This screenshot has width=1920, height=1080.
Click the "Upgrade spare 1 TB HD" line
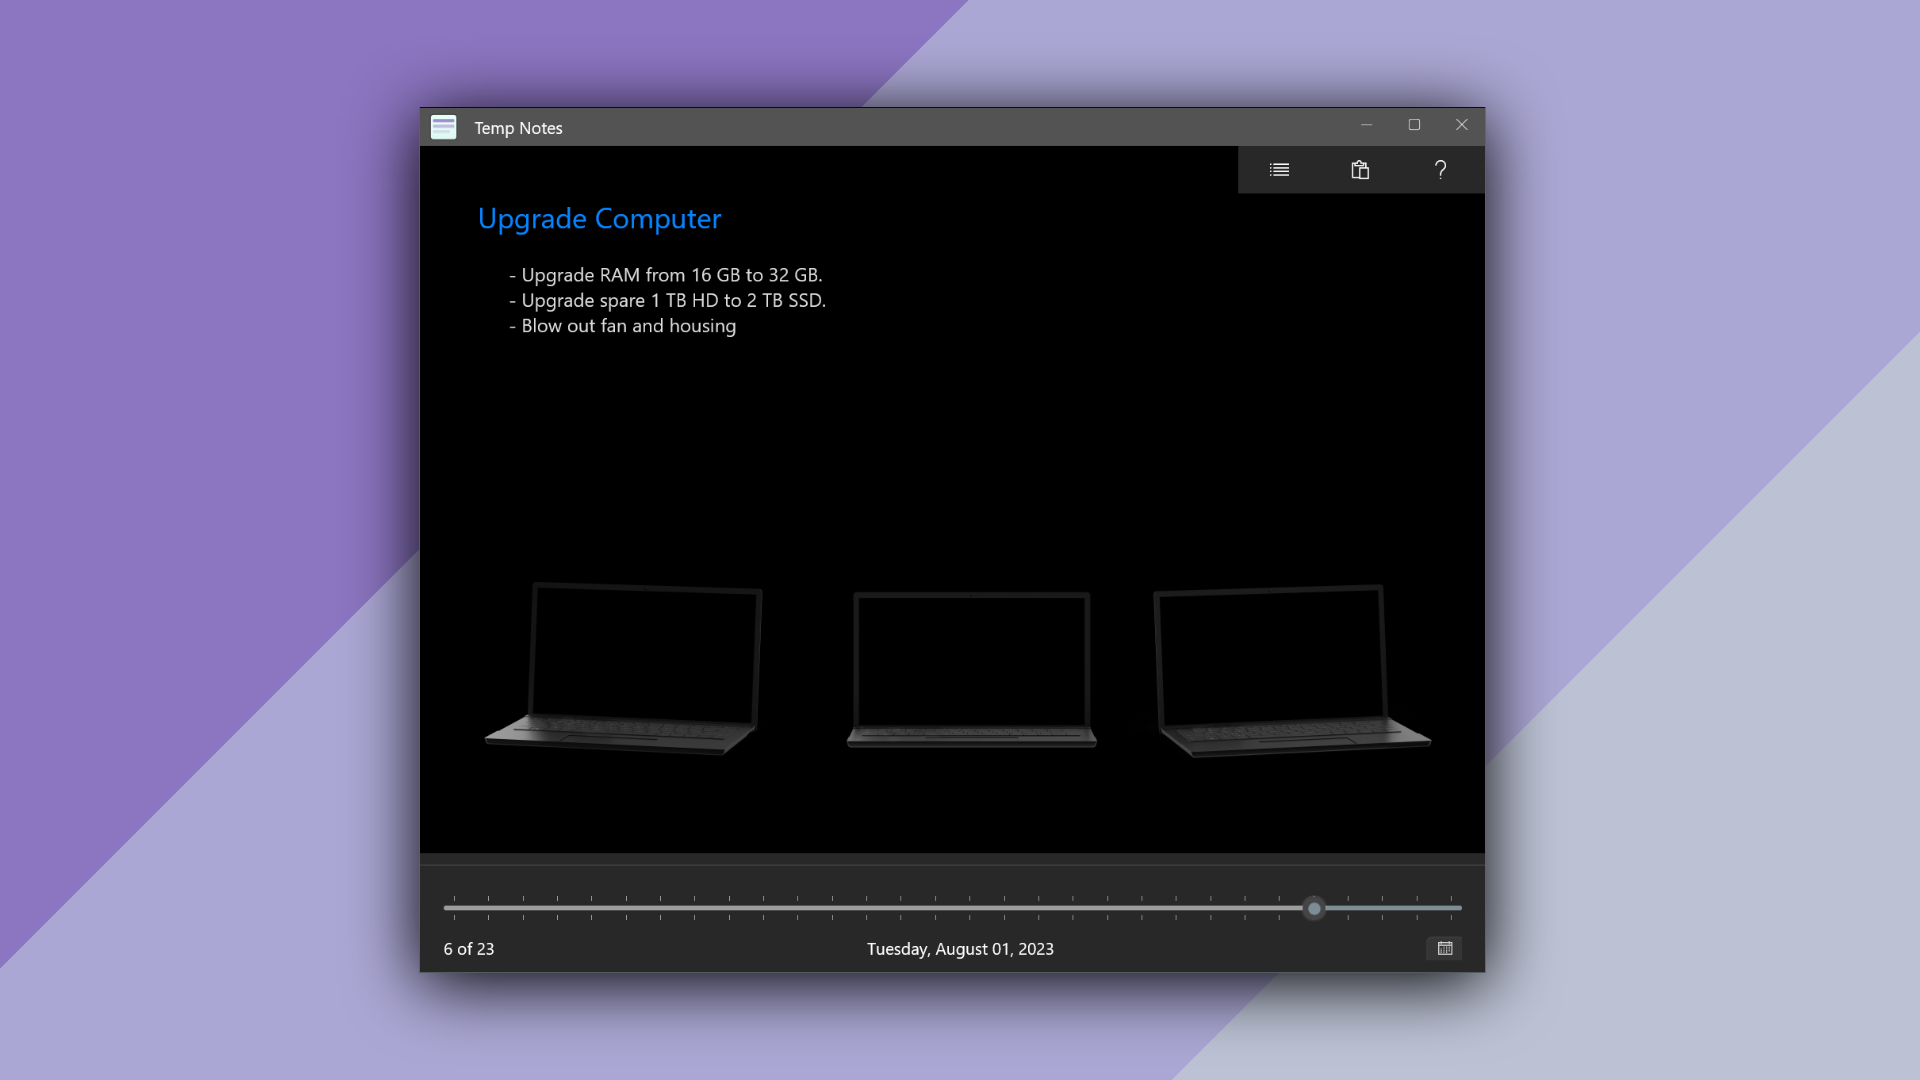click(672, 301)
